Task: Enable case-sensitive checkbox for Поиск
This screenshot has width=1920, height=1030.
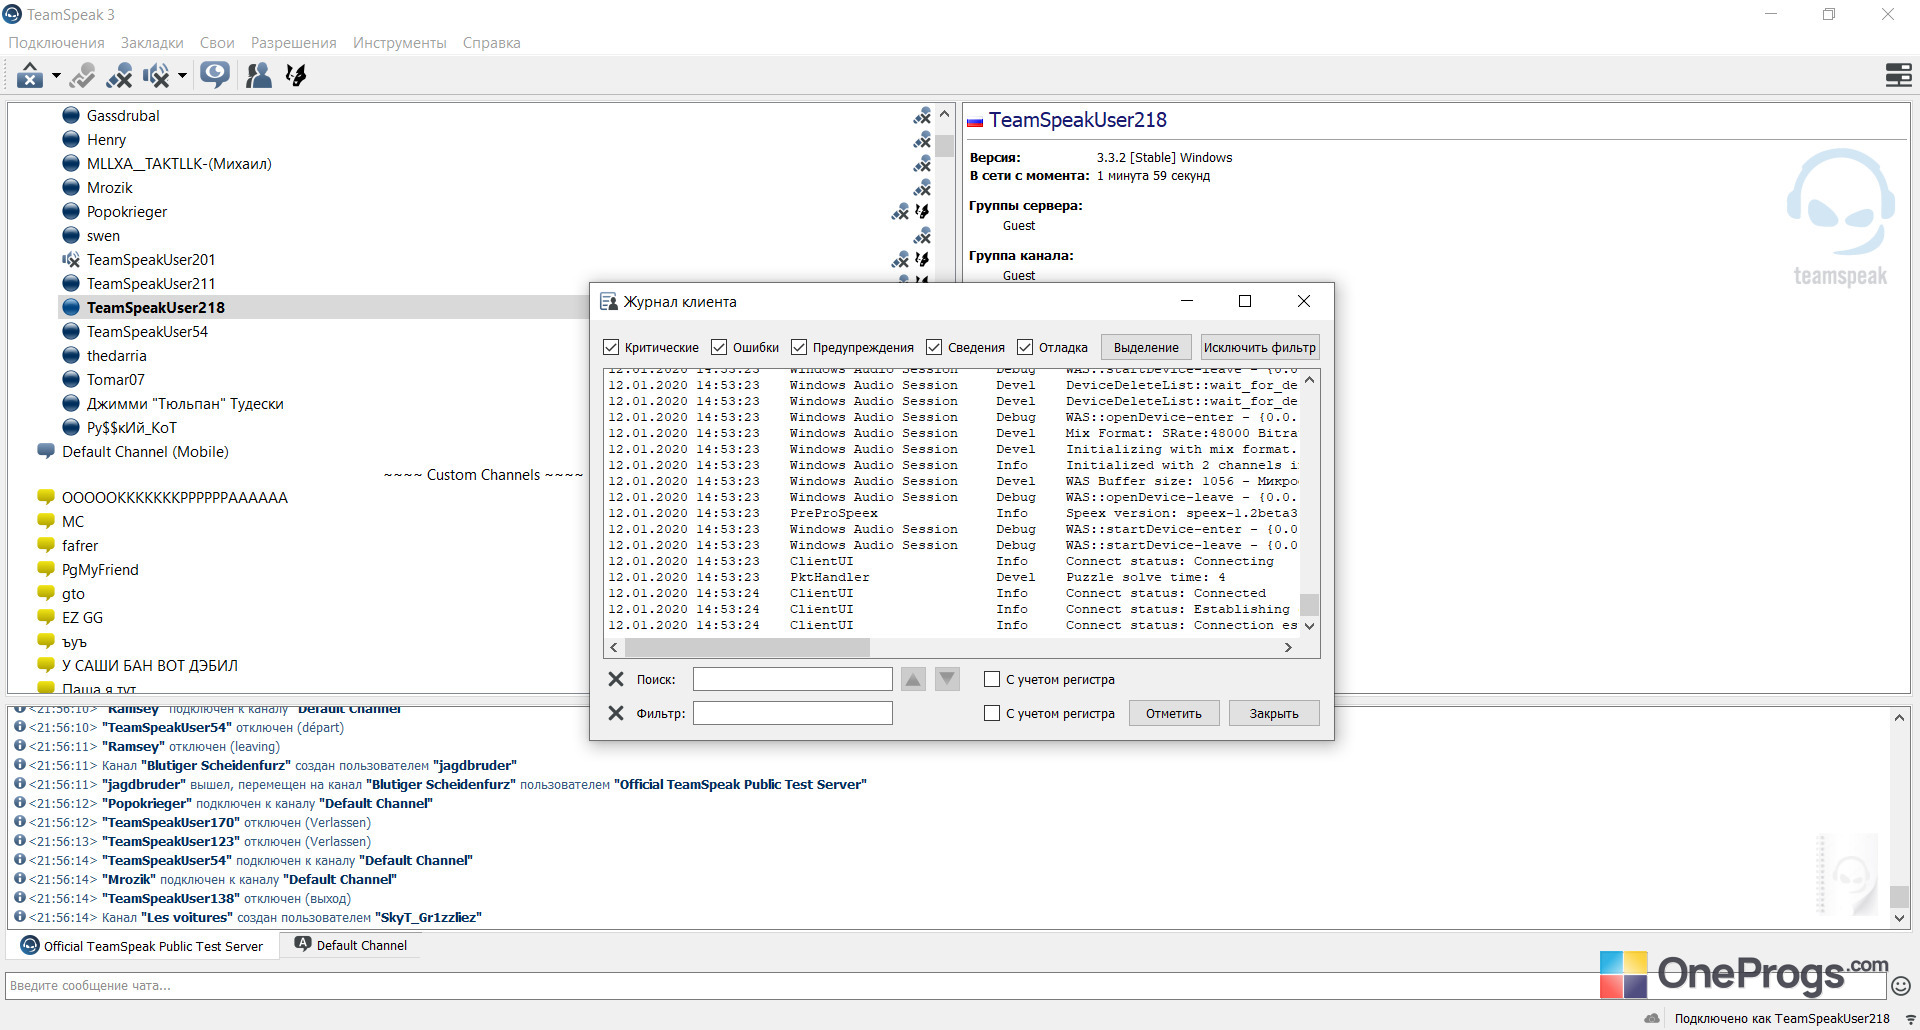Action: pyautogui.click(x=992, y=679)
